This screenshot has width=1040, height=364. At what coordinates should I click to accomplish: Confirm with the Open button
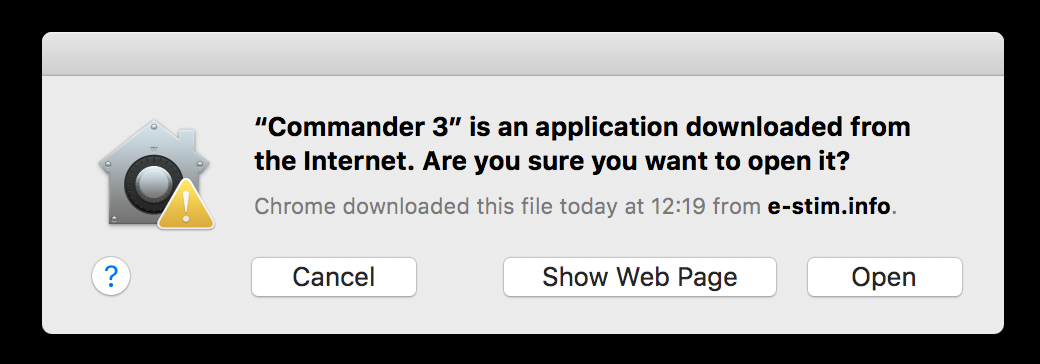pos(884,276)
